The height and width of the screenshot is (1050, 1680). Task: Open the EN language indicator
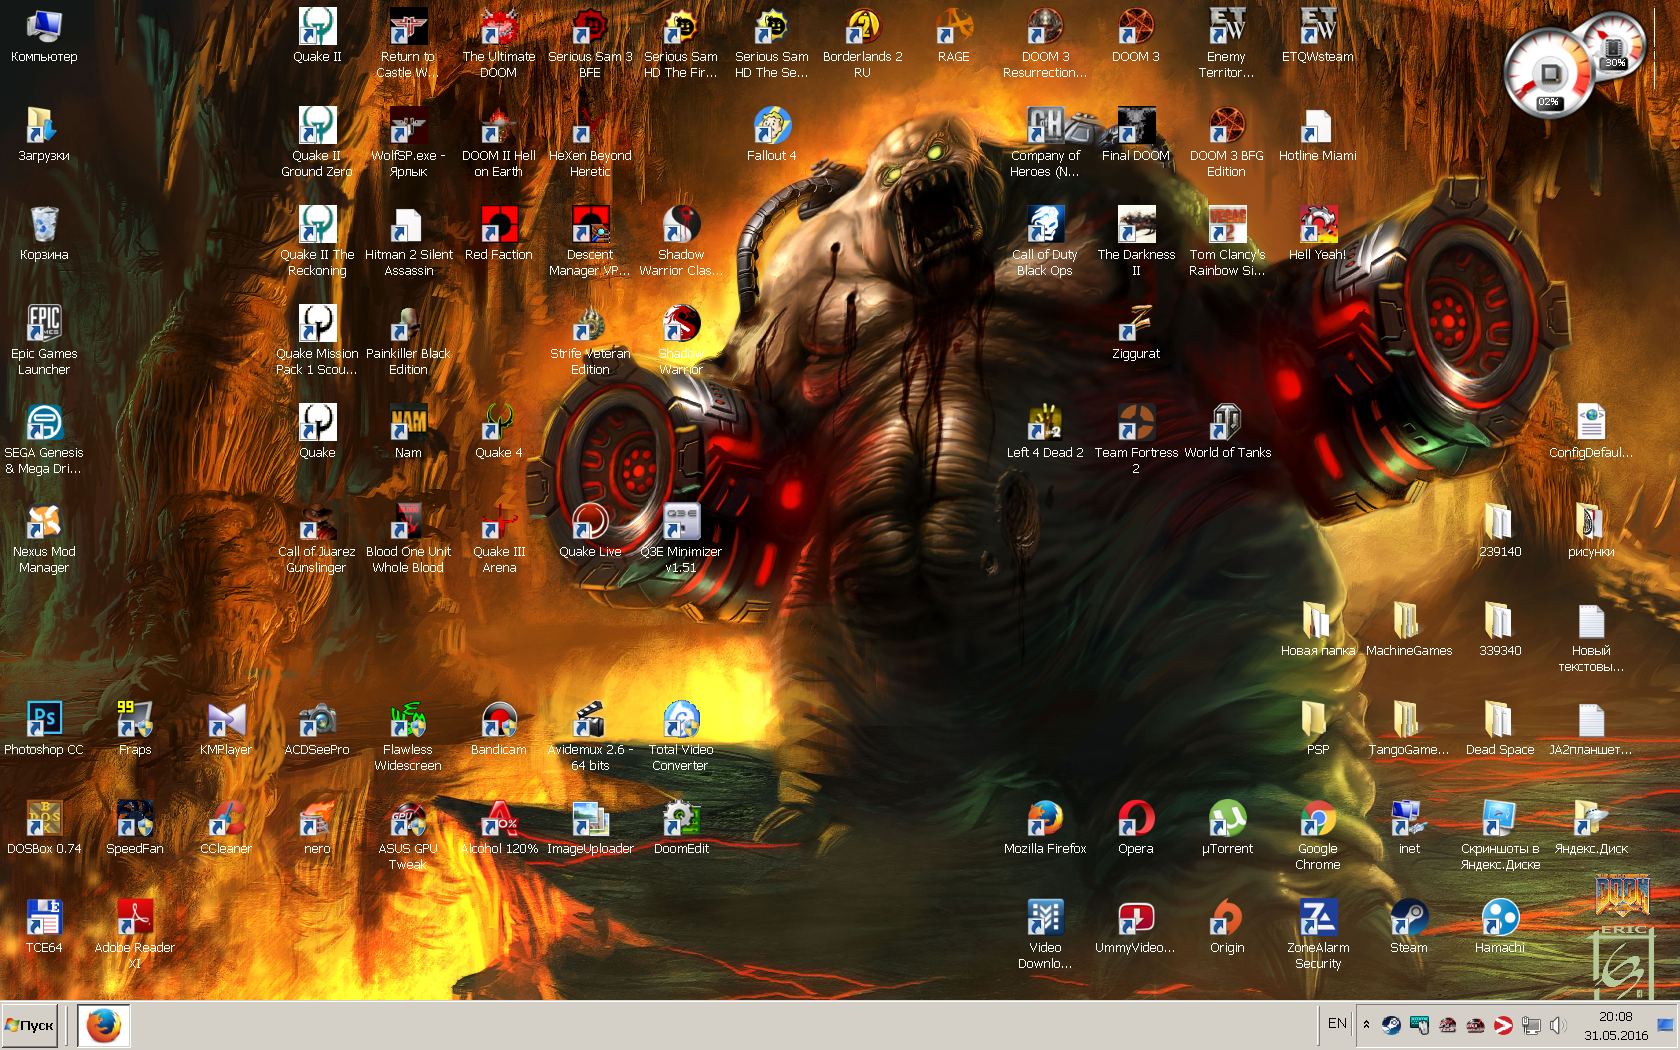(1337, 1024)
